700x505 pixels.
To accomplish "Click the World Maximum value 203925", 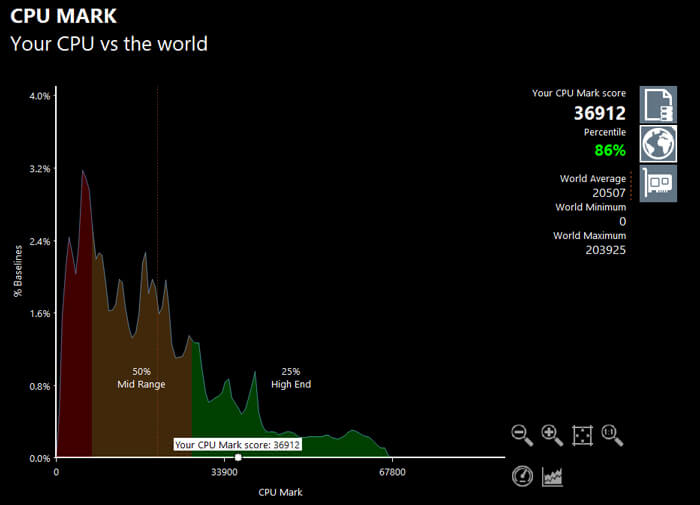I will 605,250.
